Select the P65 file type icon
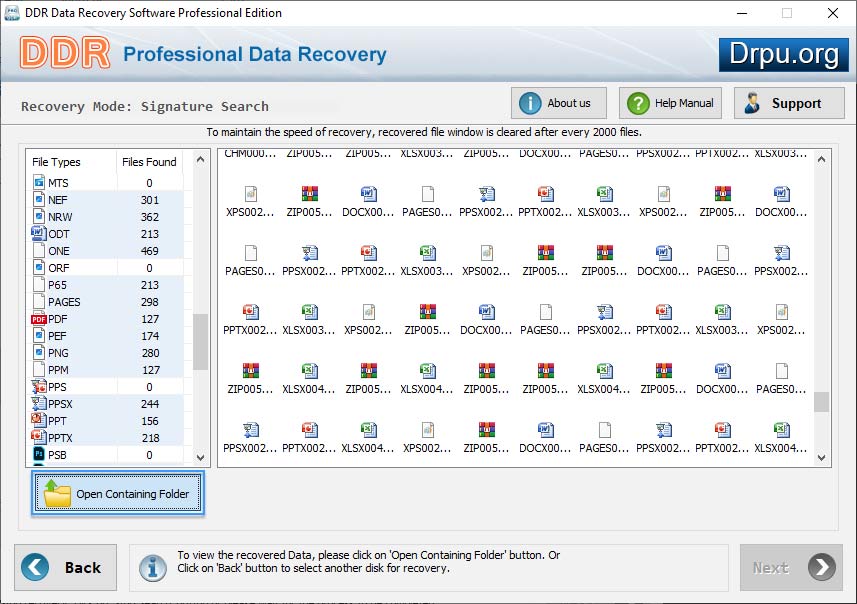The image size is (857, 604). (39, 284)
